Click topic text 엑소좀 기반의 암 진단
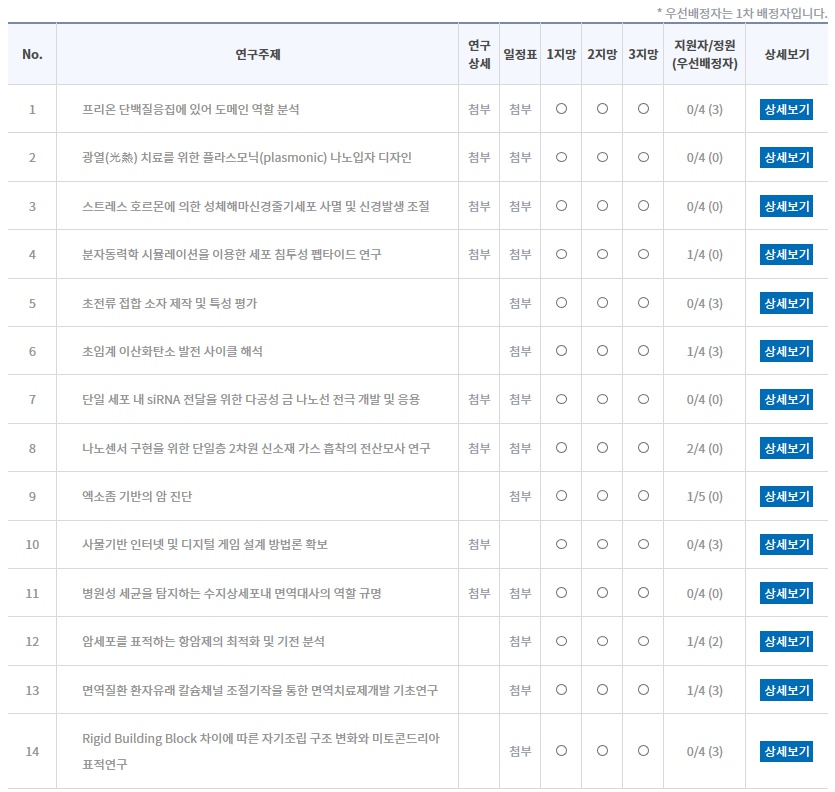The width and height of the screenshot is (835, 792). pos(137,496)
